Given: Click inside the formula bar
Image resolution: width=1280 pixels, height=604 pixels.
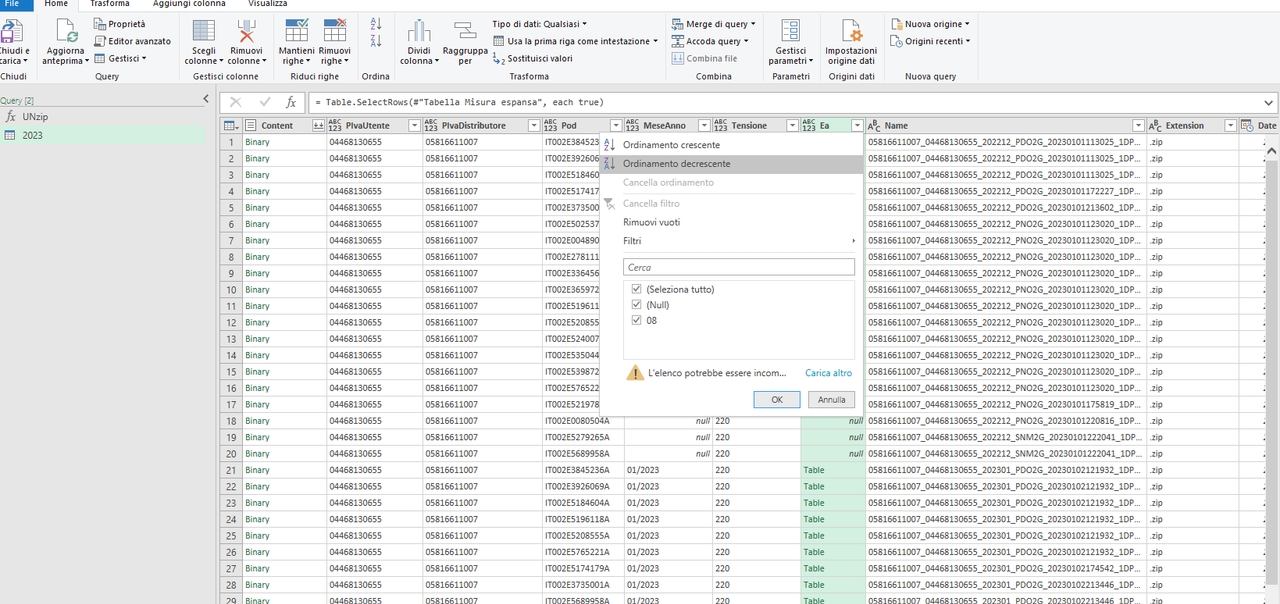Looking at the screenshot, I should point(783,102).
